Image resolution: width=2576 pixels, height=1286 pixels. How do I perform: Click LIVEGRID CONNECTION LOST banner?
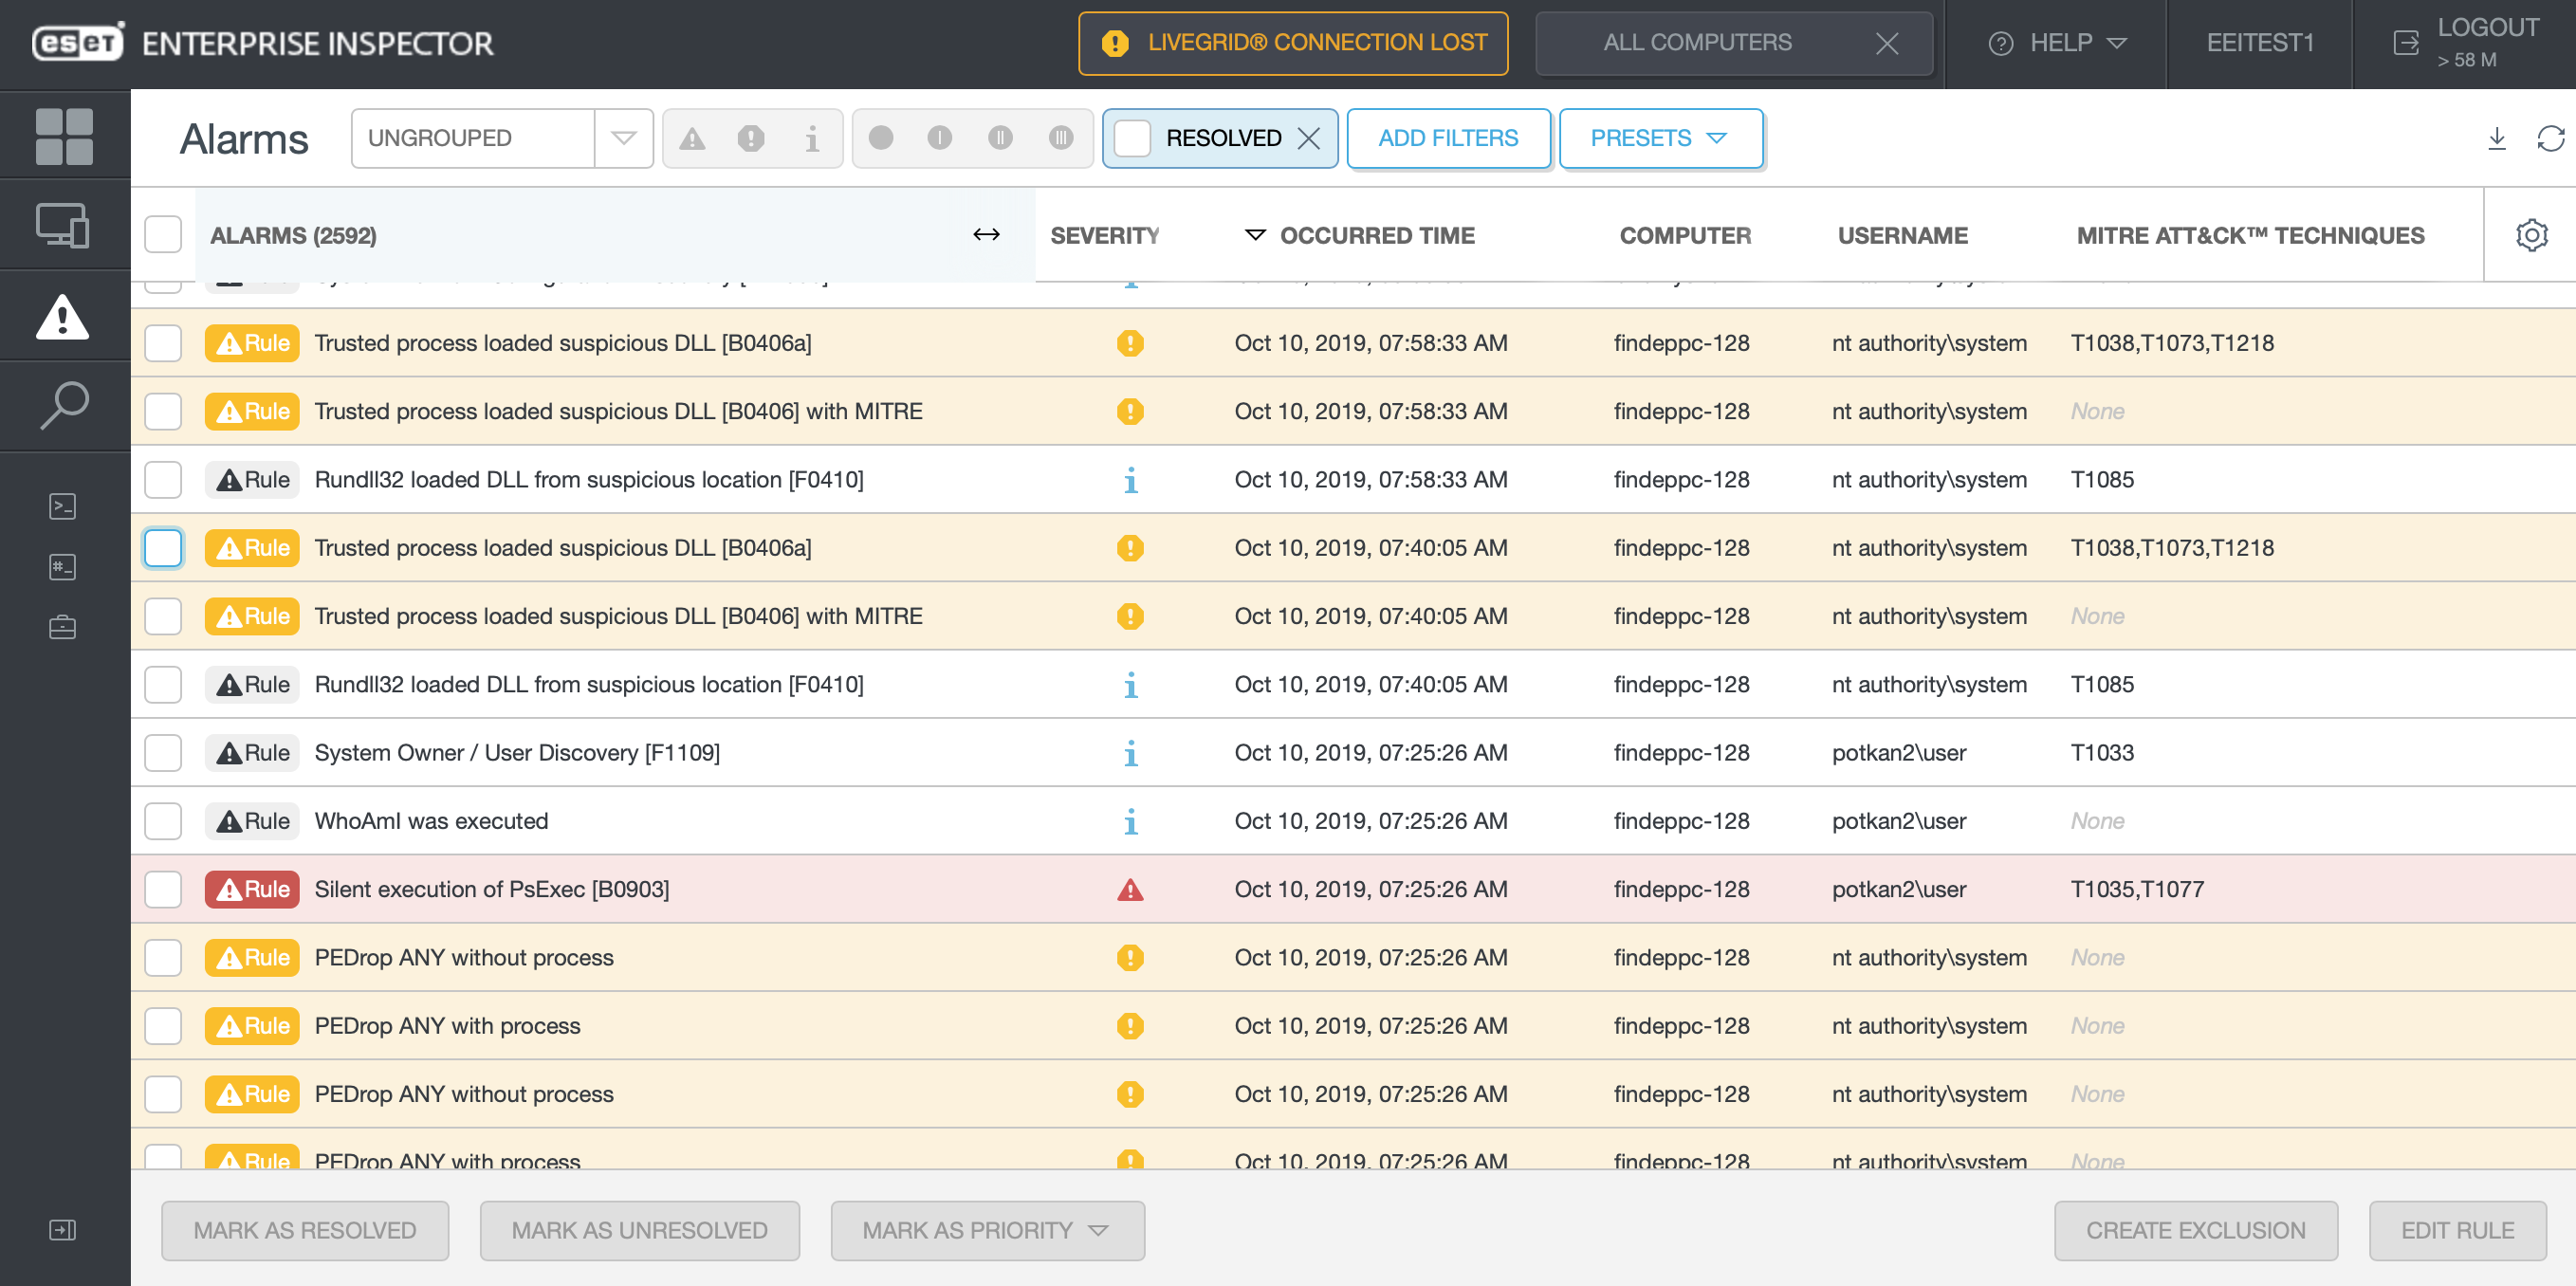coord(1293,43)
